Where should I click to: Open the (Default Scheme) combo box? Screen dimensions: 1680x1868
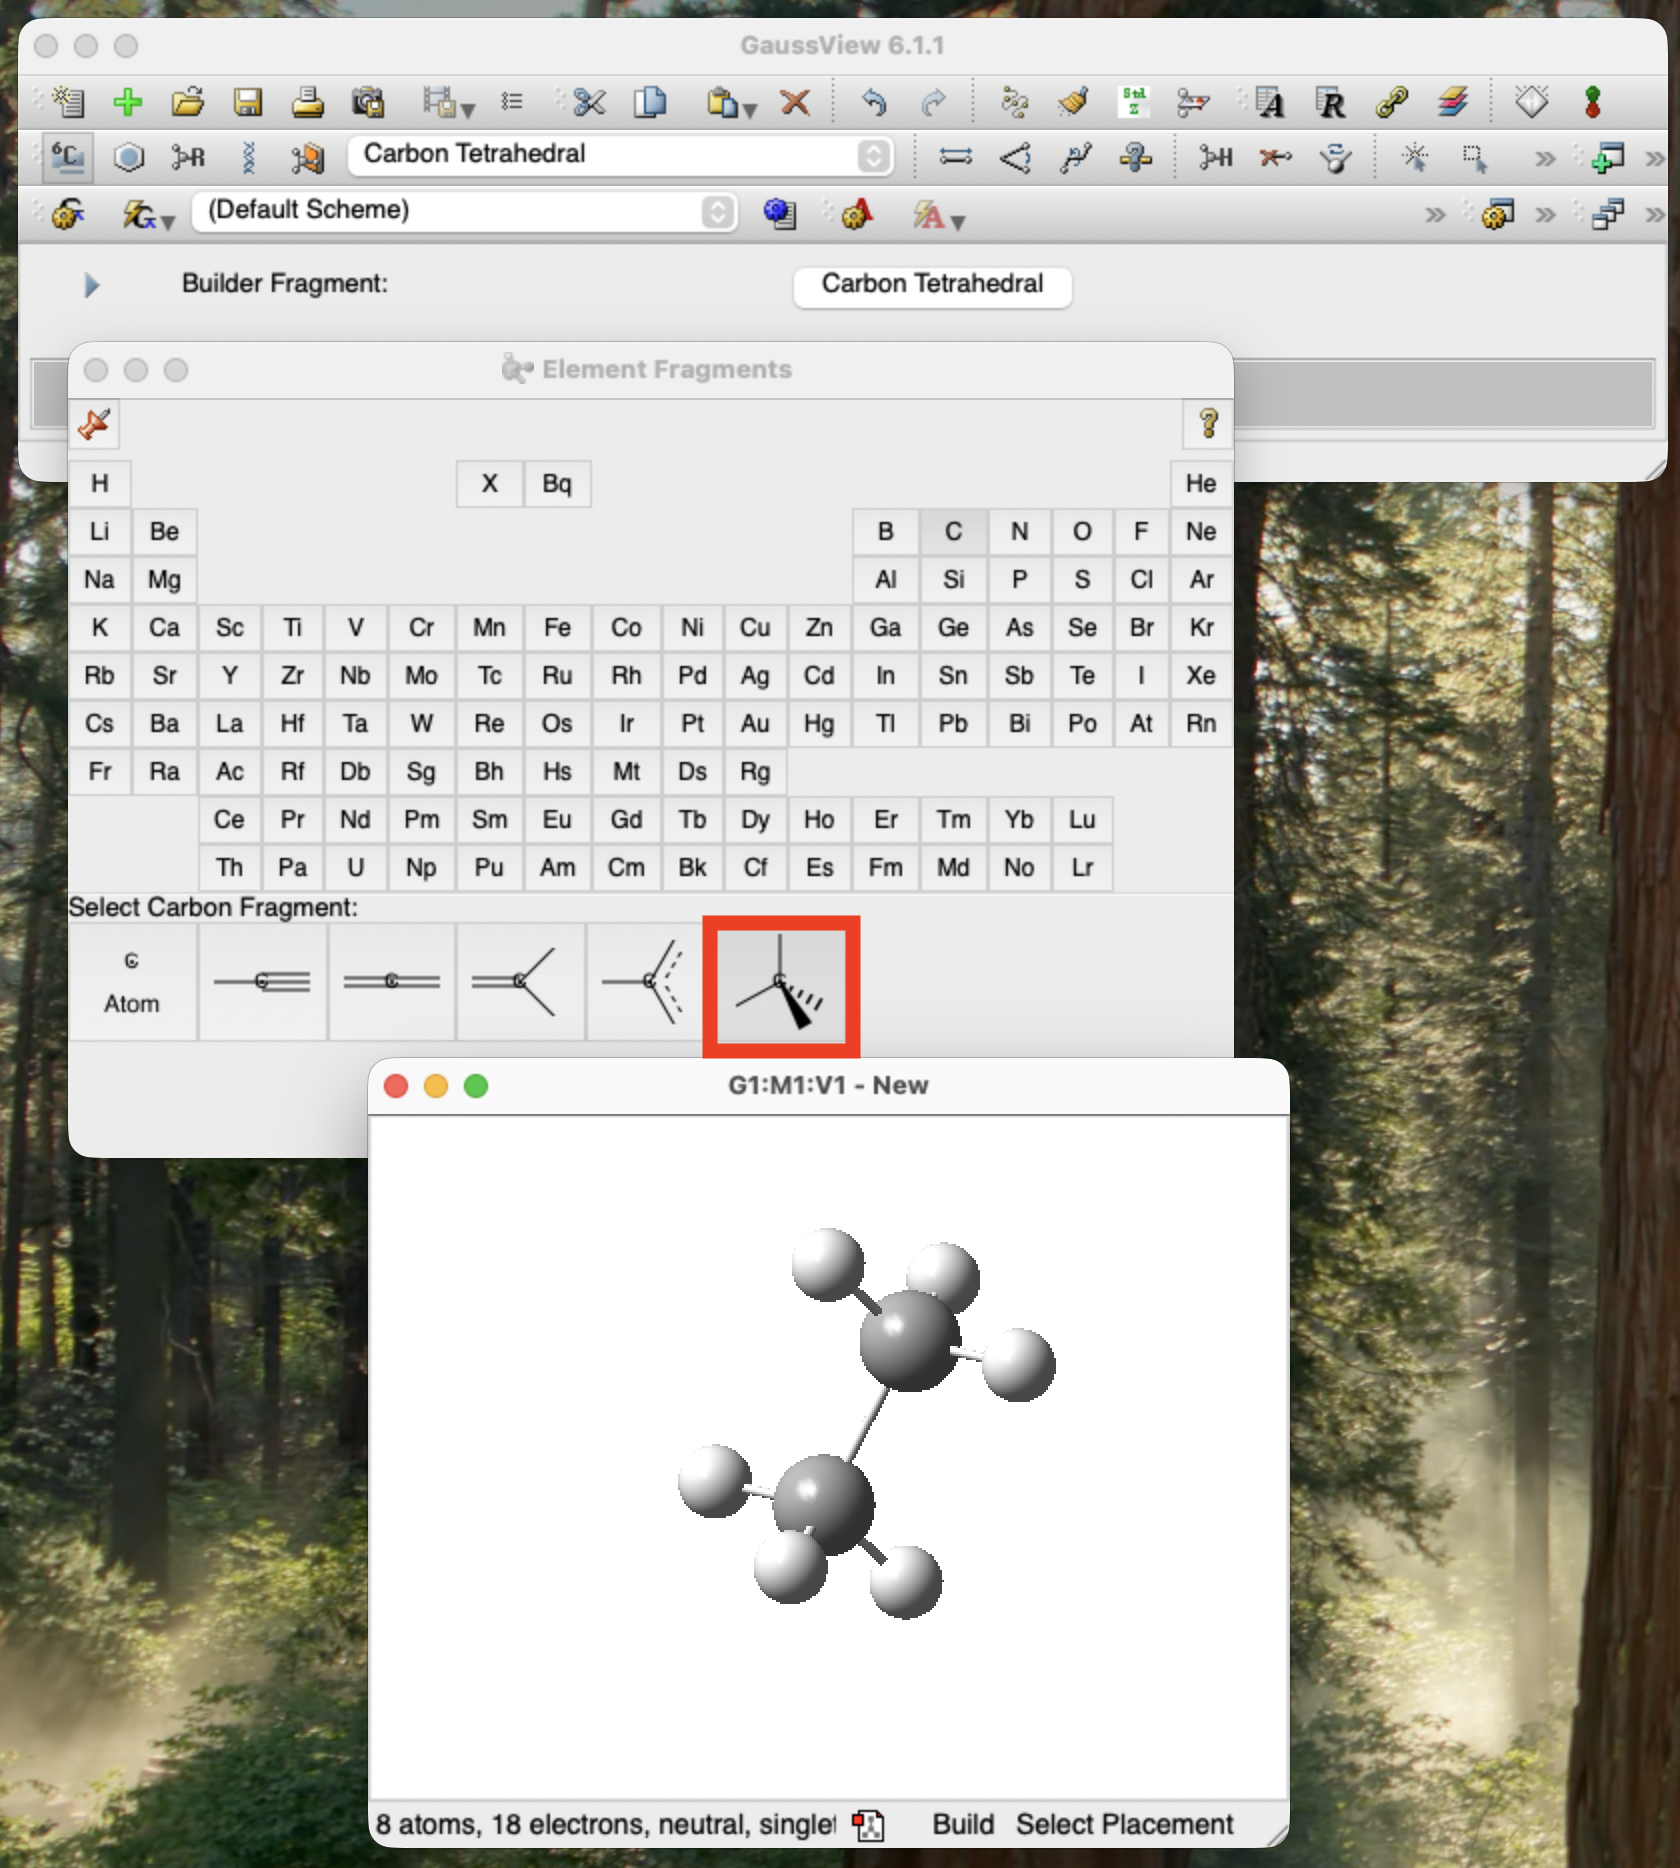[x=465, y=211]
